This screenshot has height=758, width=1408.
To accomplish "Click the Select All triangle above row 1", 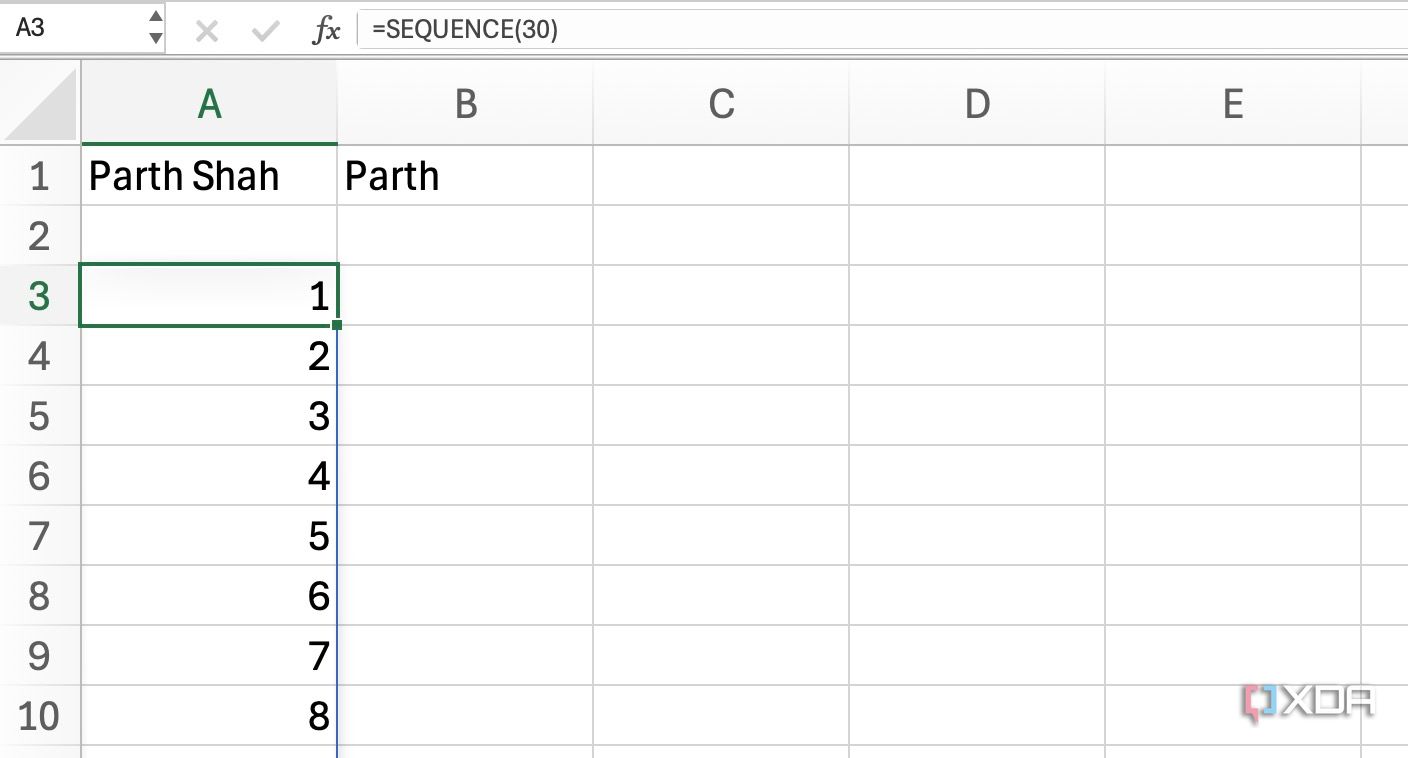I will coord(40,102).
